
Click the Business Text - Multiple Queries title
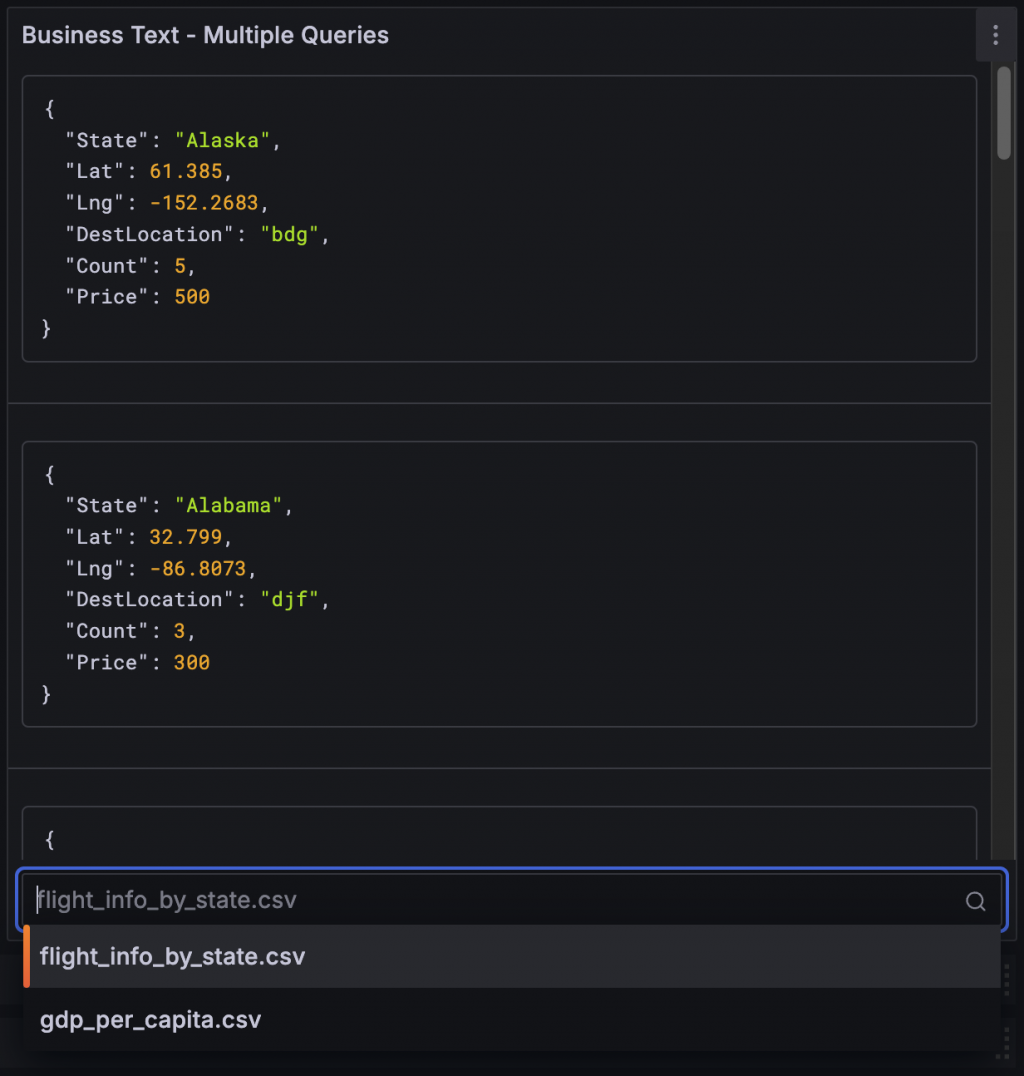click(205, 36)
